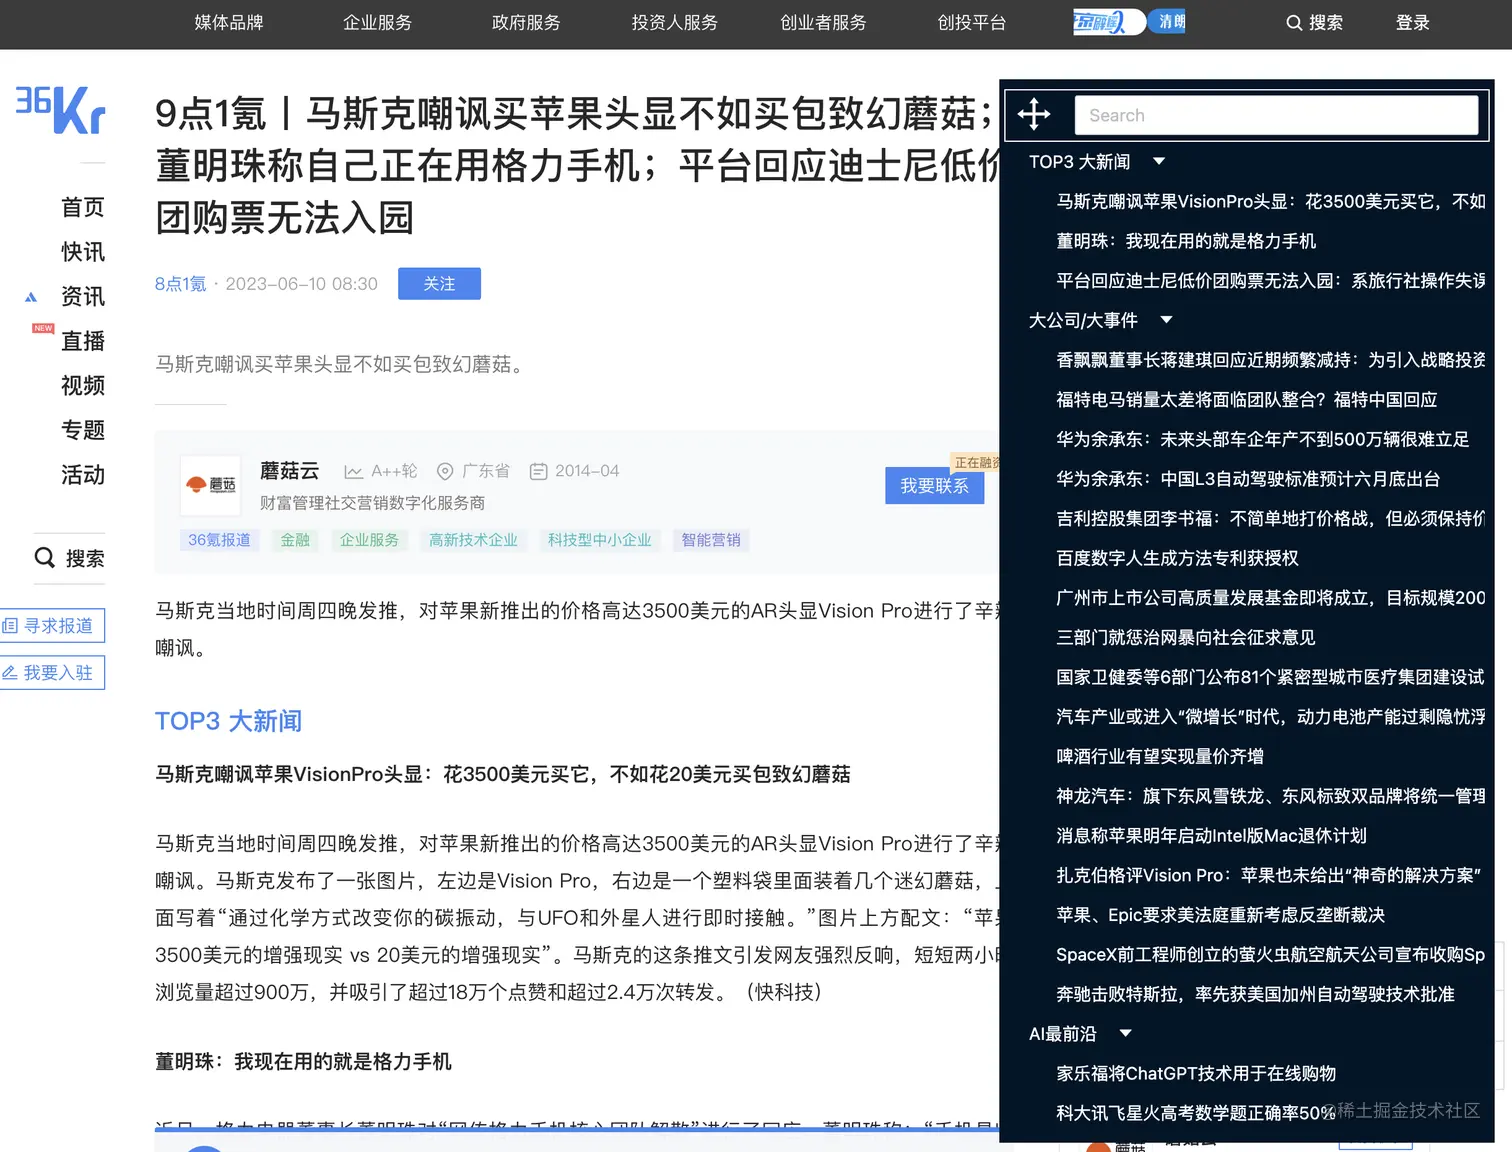This screenshot has width=1512, height=1152.
Task: Jump to outline item SpaceX前工程师创立的萤火虫航空航天
Action: click(1270, 954)
